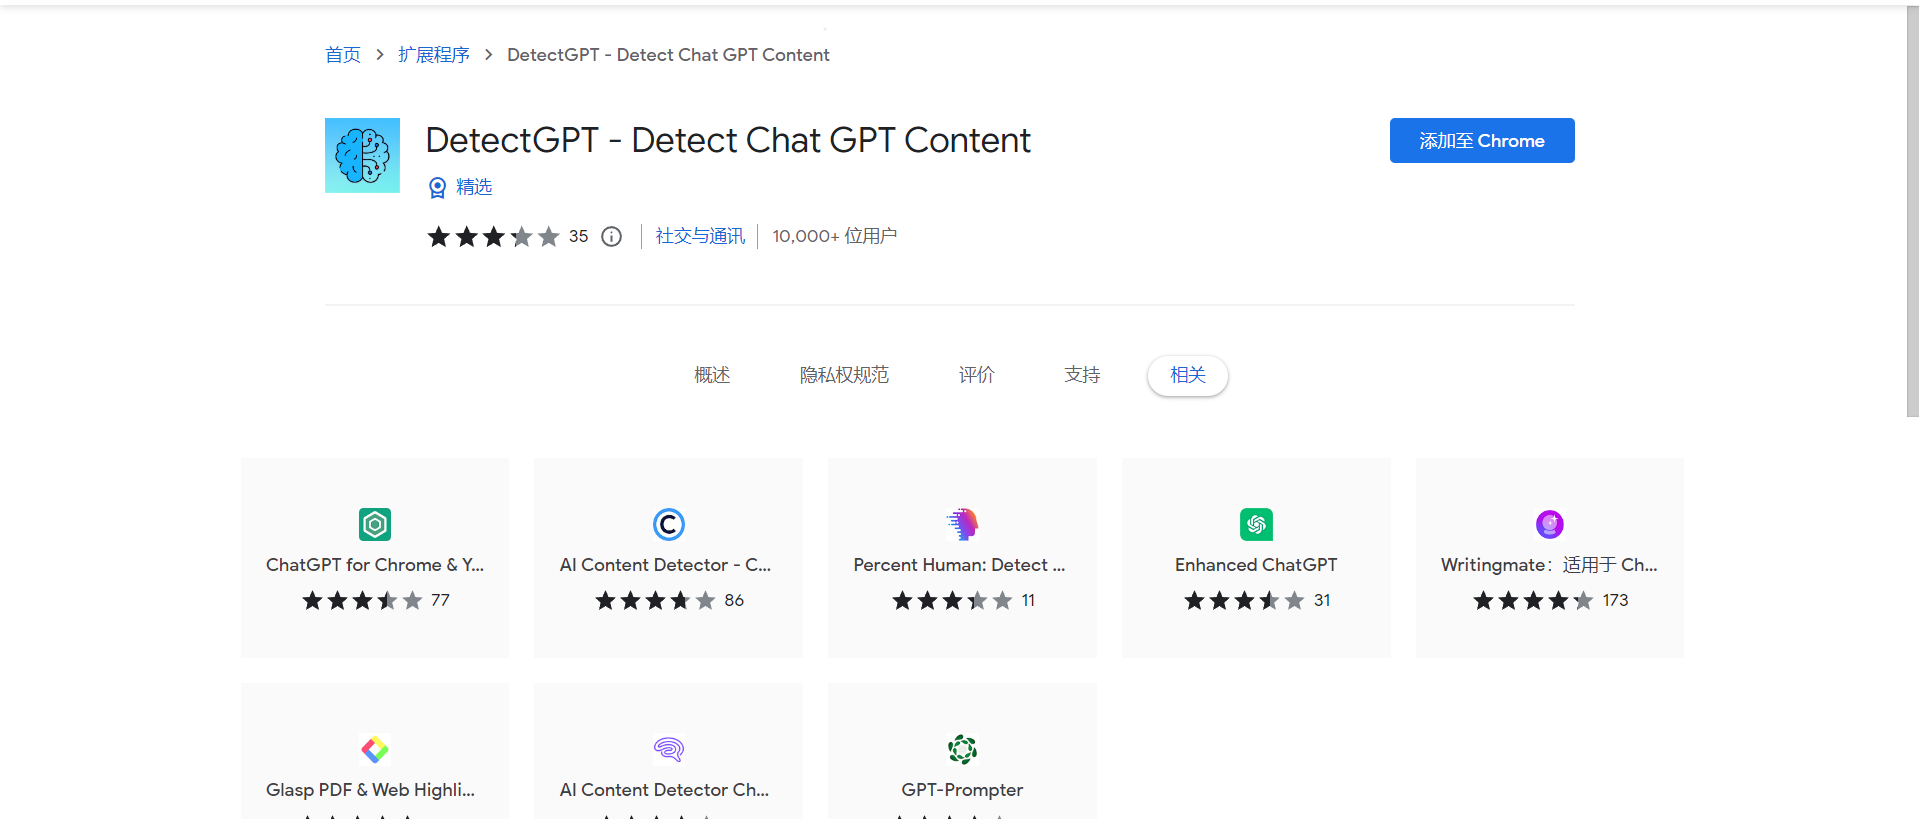Image resolution: width=1920 pixels, height=819 pixels.
Task: Click the GPT-Prompter green icon
Action: 962,749
